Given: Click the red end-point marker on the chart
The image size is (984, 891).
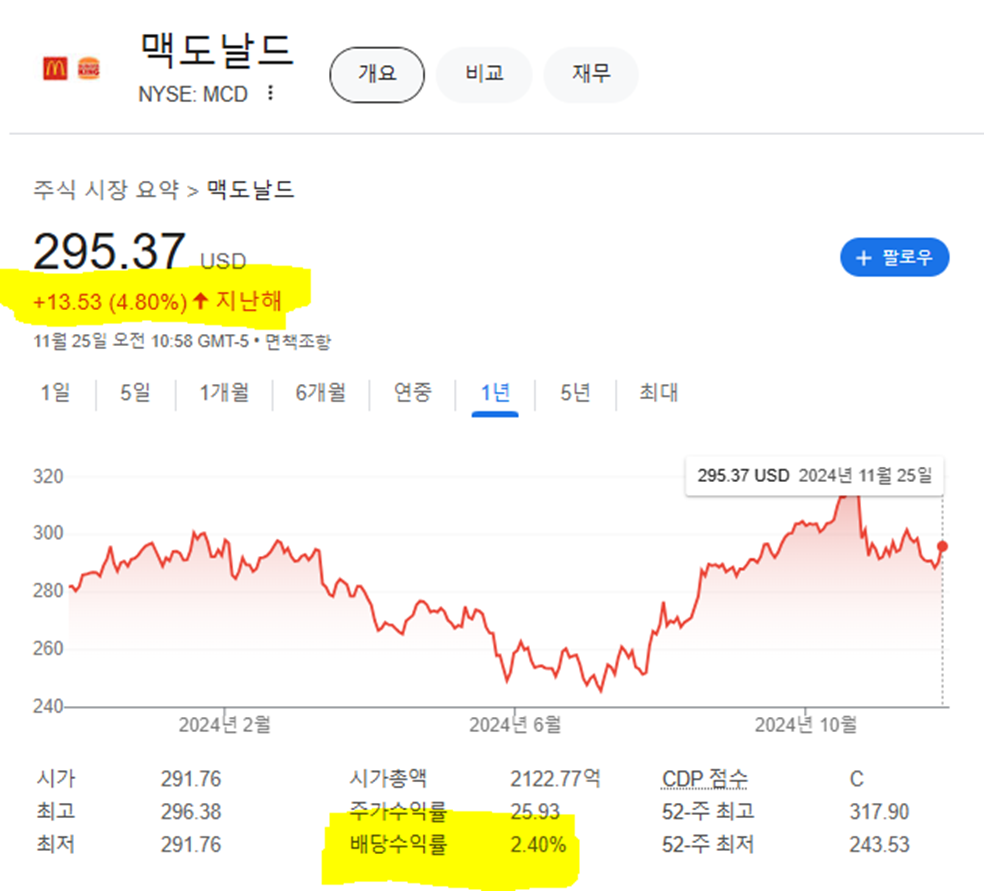Looking at the screenshot, I should point(942,547).
